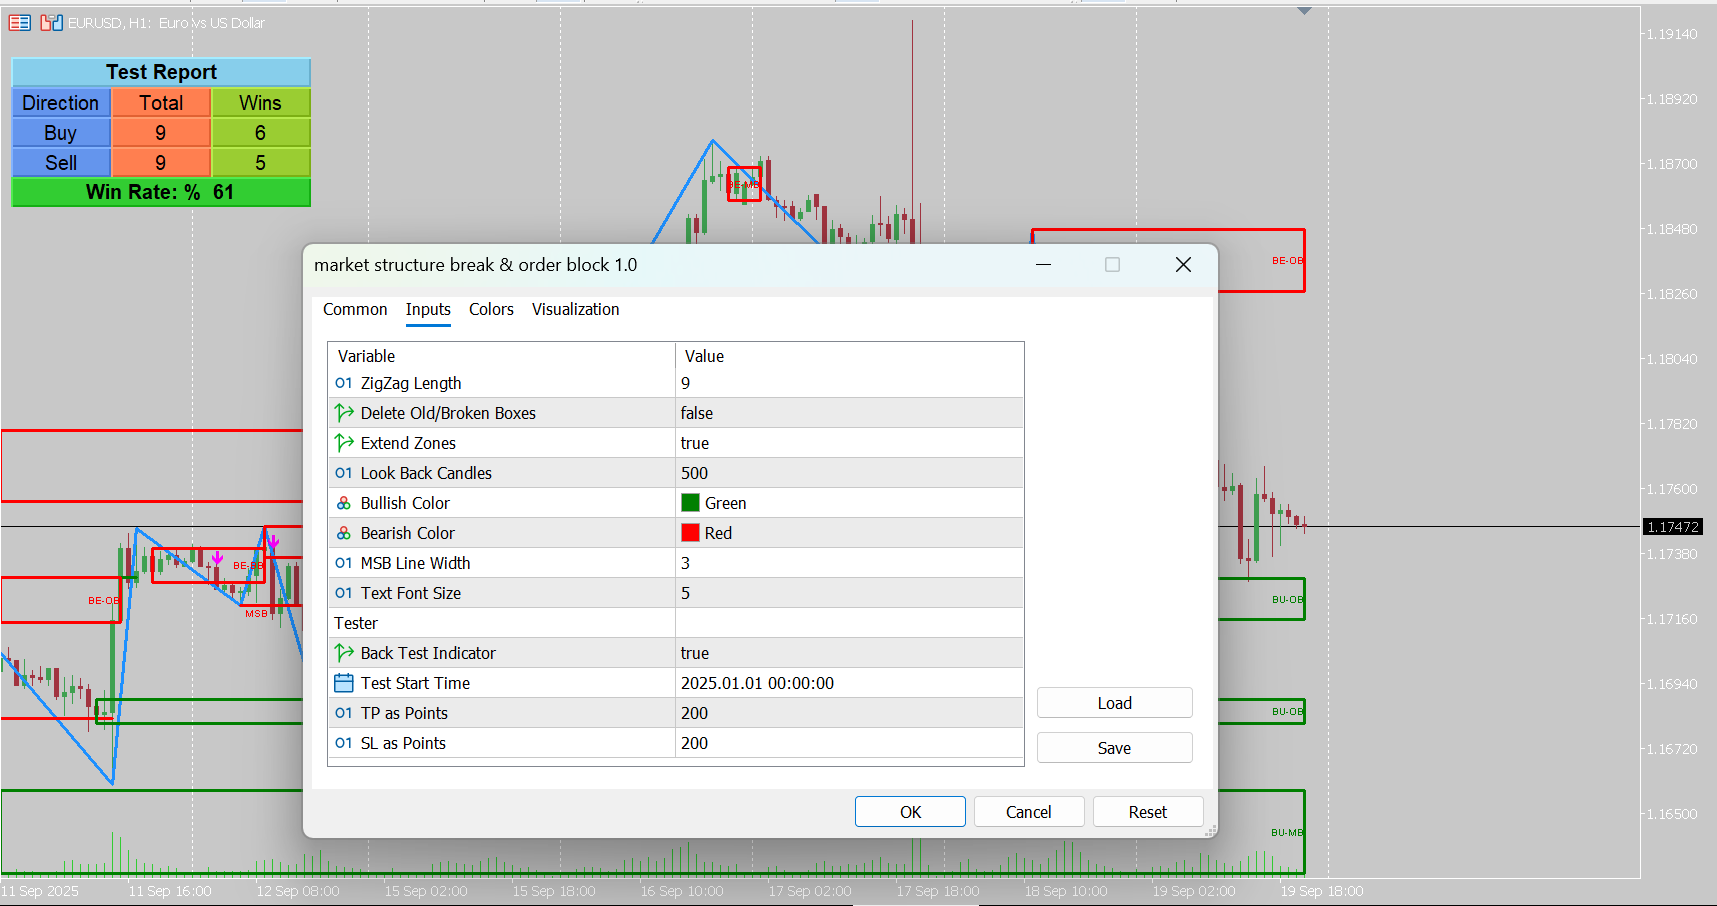Open the Bullish Color Green value dropdown
The width and height of the screenshot is (1717, 906).
click(850, 503)
